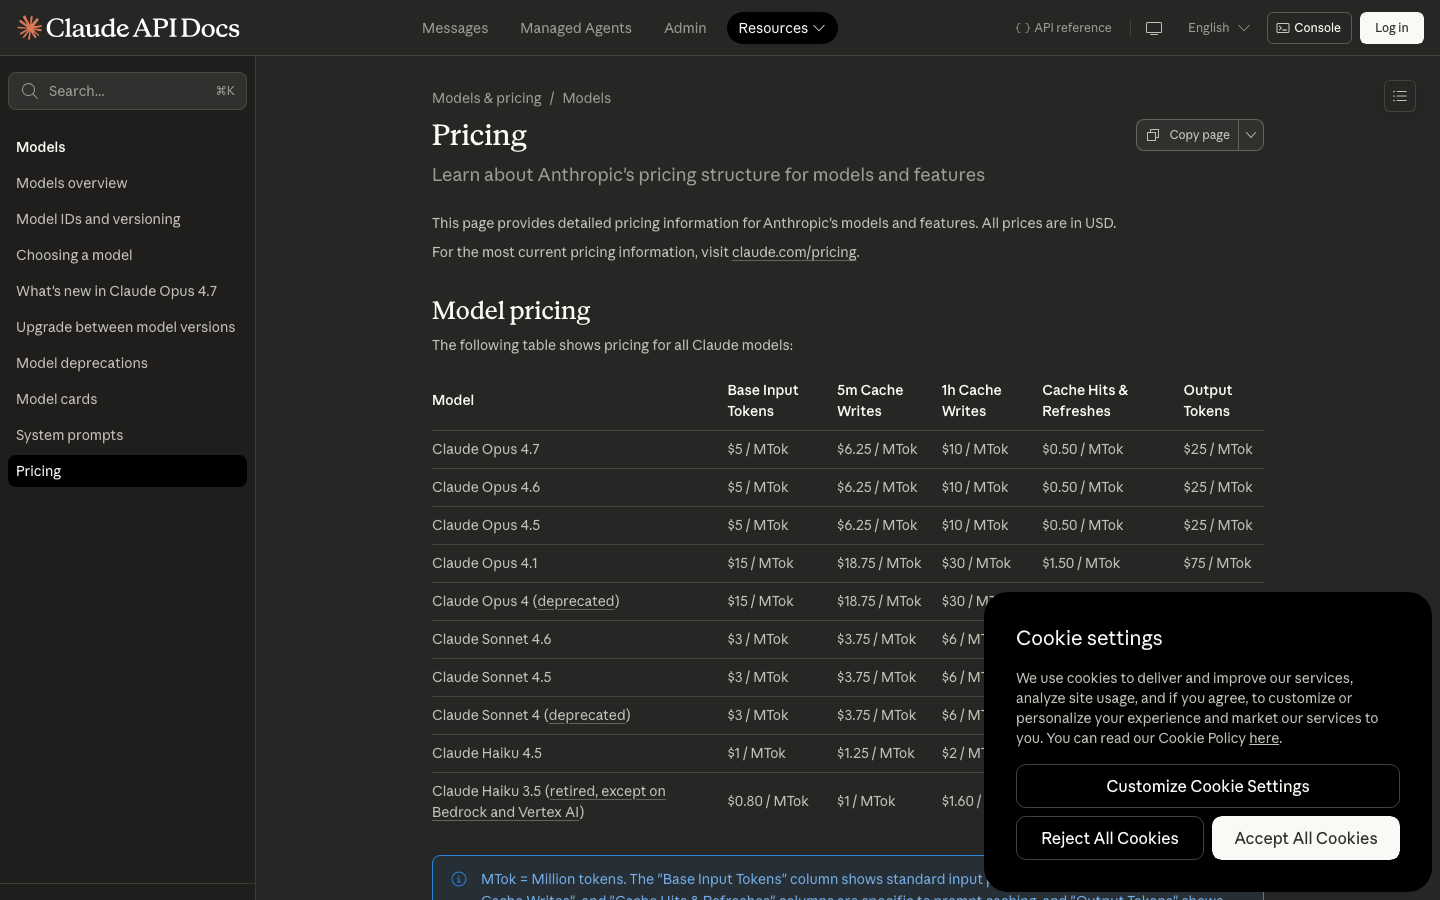Click the Models breadcrumb link
The image size is (1440, 900).
pyautogui.click(x=586, y=98)
